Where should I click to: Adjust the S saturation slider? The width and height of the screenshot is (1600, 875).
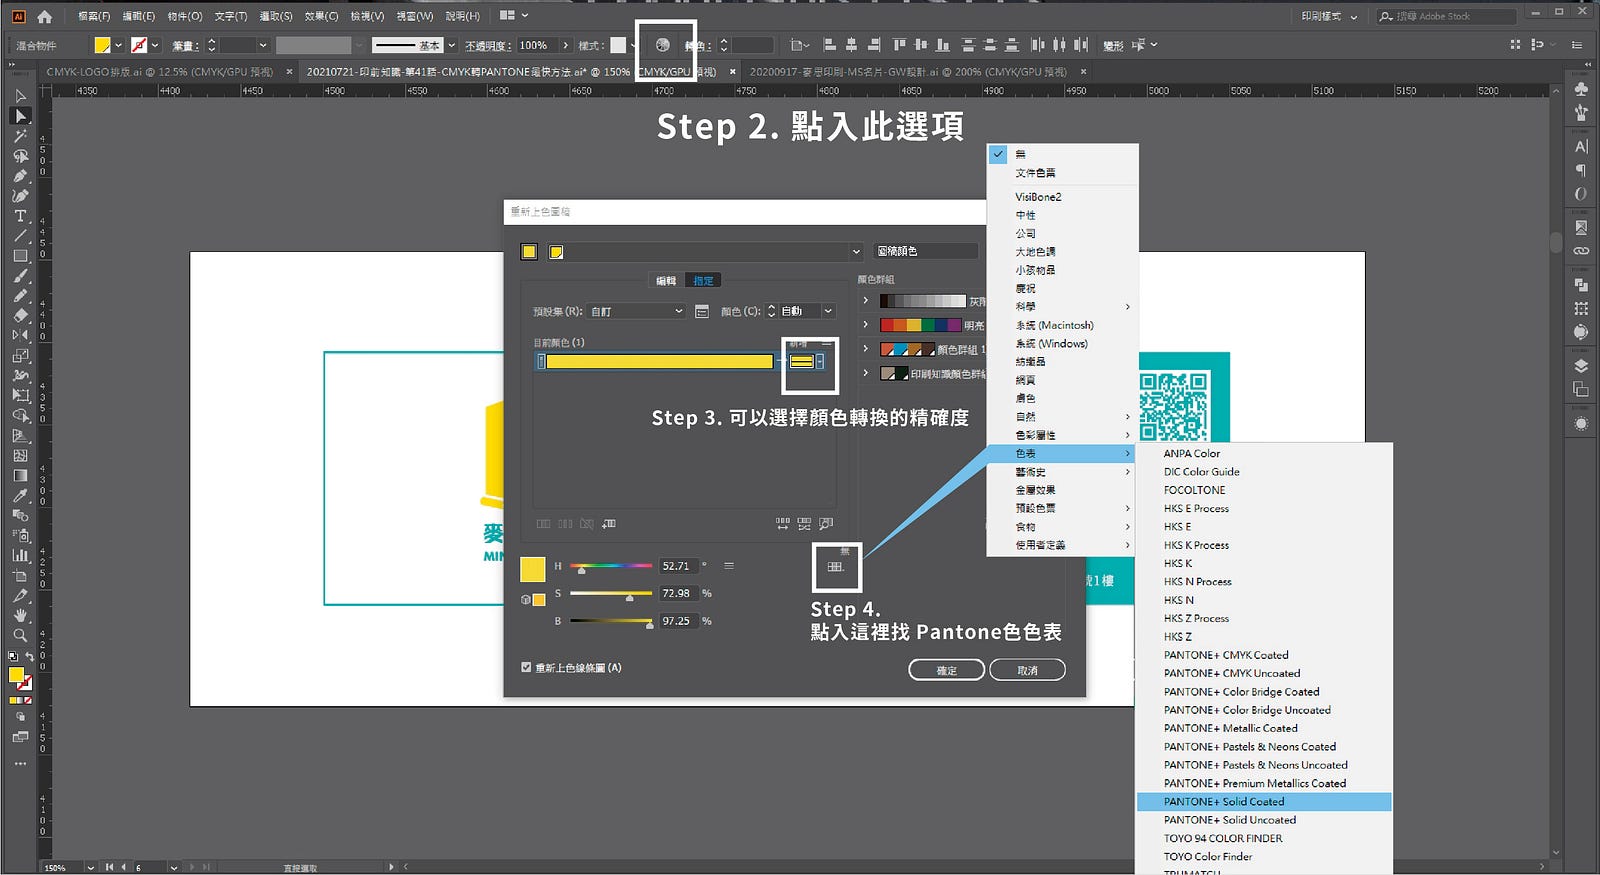click(x=612, y=594)
